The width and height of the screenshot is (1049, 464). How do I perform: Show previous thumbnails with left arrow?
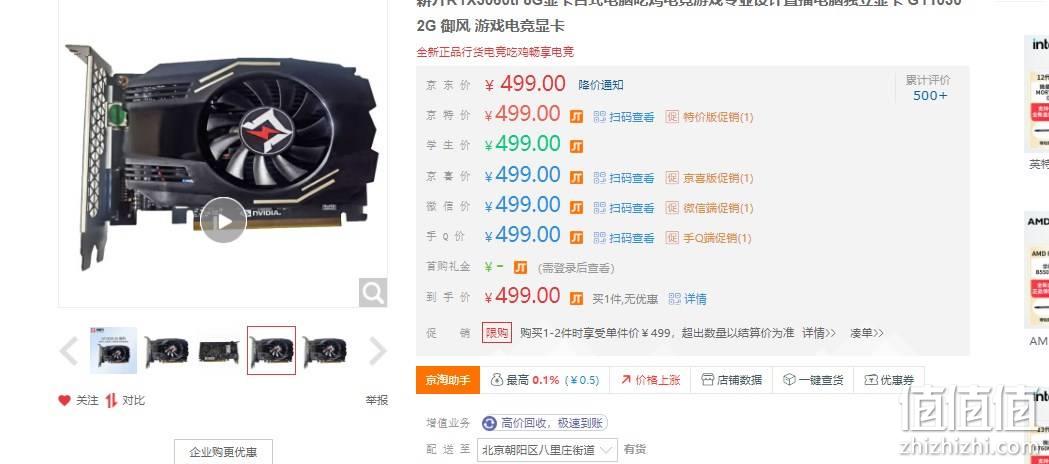pyautogui.click(x=69, y=351)
